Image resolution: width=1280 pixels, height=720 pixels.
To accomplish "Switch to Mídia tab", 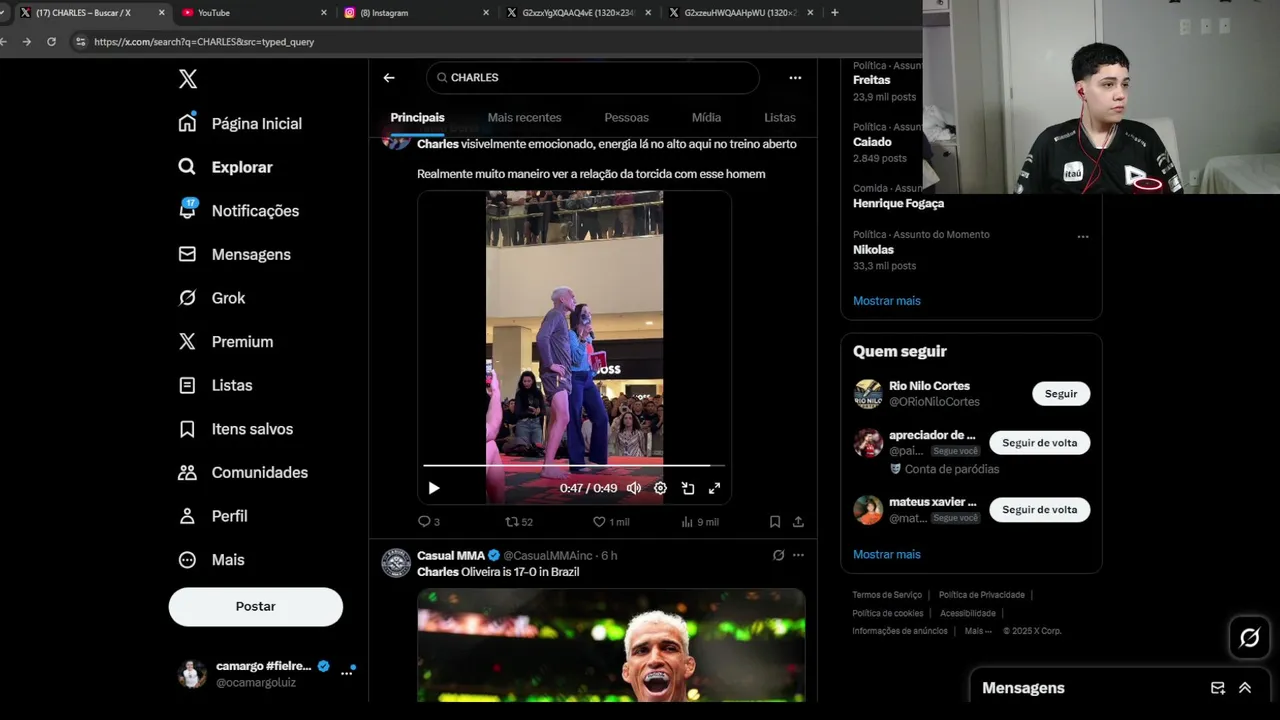I will [706, 117].
